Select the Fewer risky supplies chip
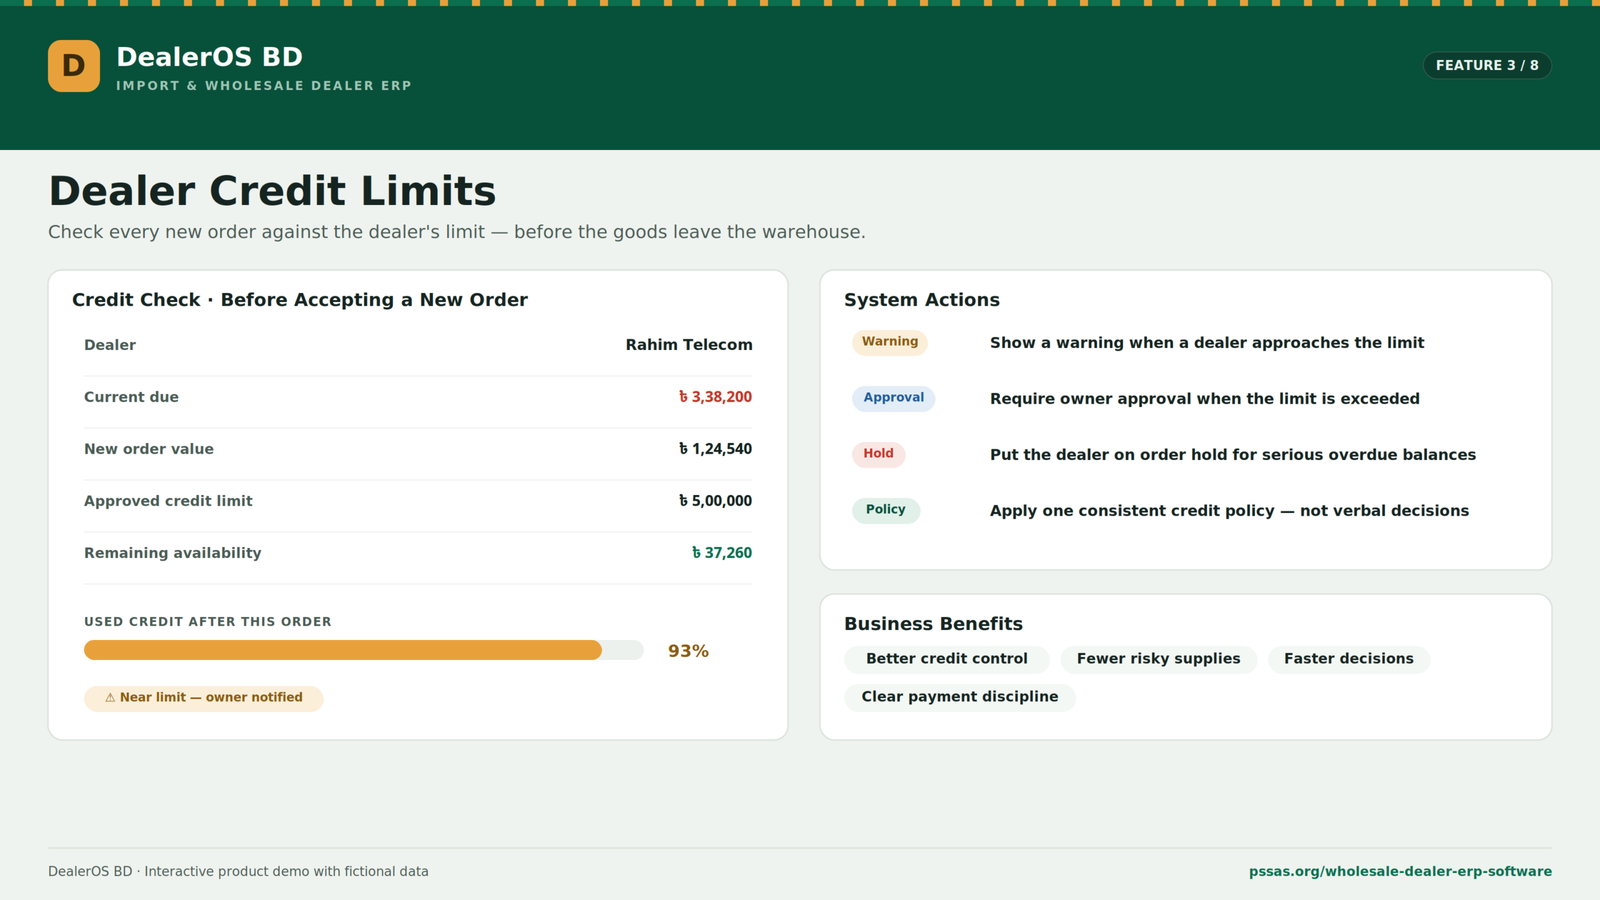Image resolution: width=1600 pixels, height=900 pixels. (x=1158, y=659)
